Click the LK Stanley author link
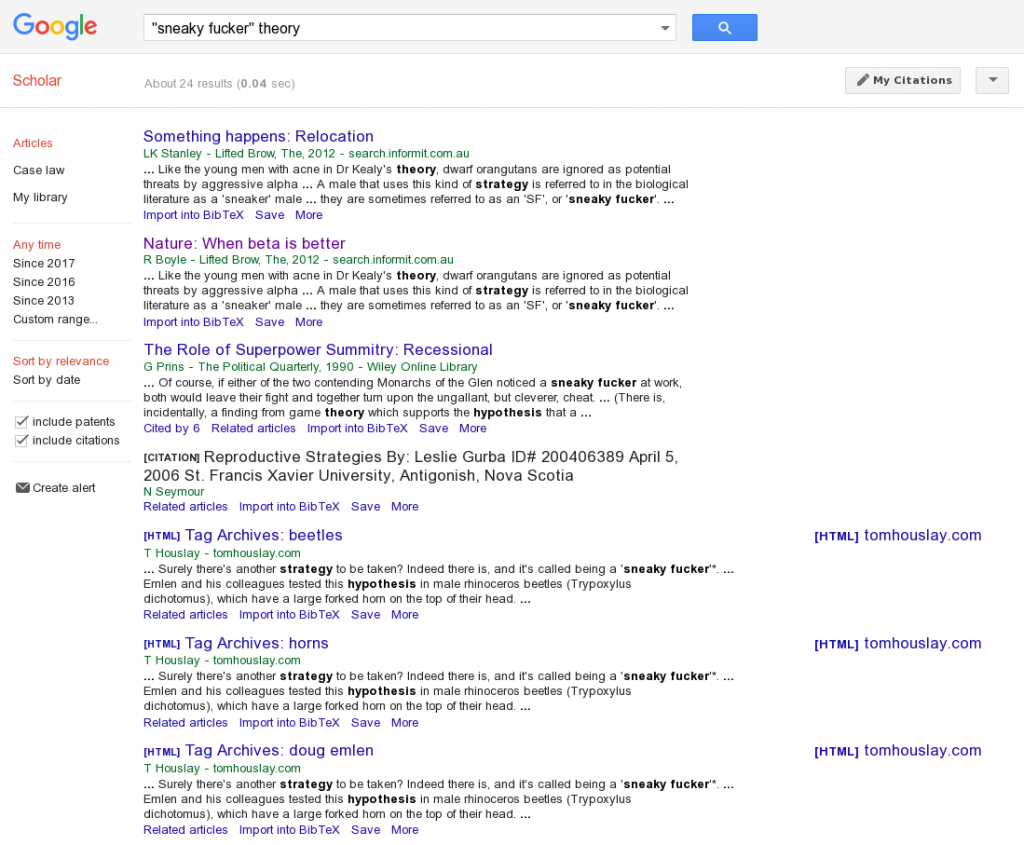1024x845 pixels. [x=172, y=153]
